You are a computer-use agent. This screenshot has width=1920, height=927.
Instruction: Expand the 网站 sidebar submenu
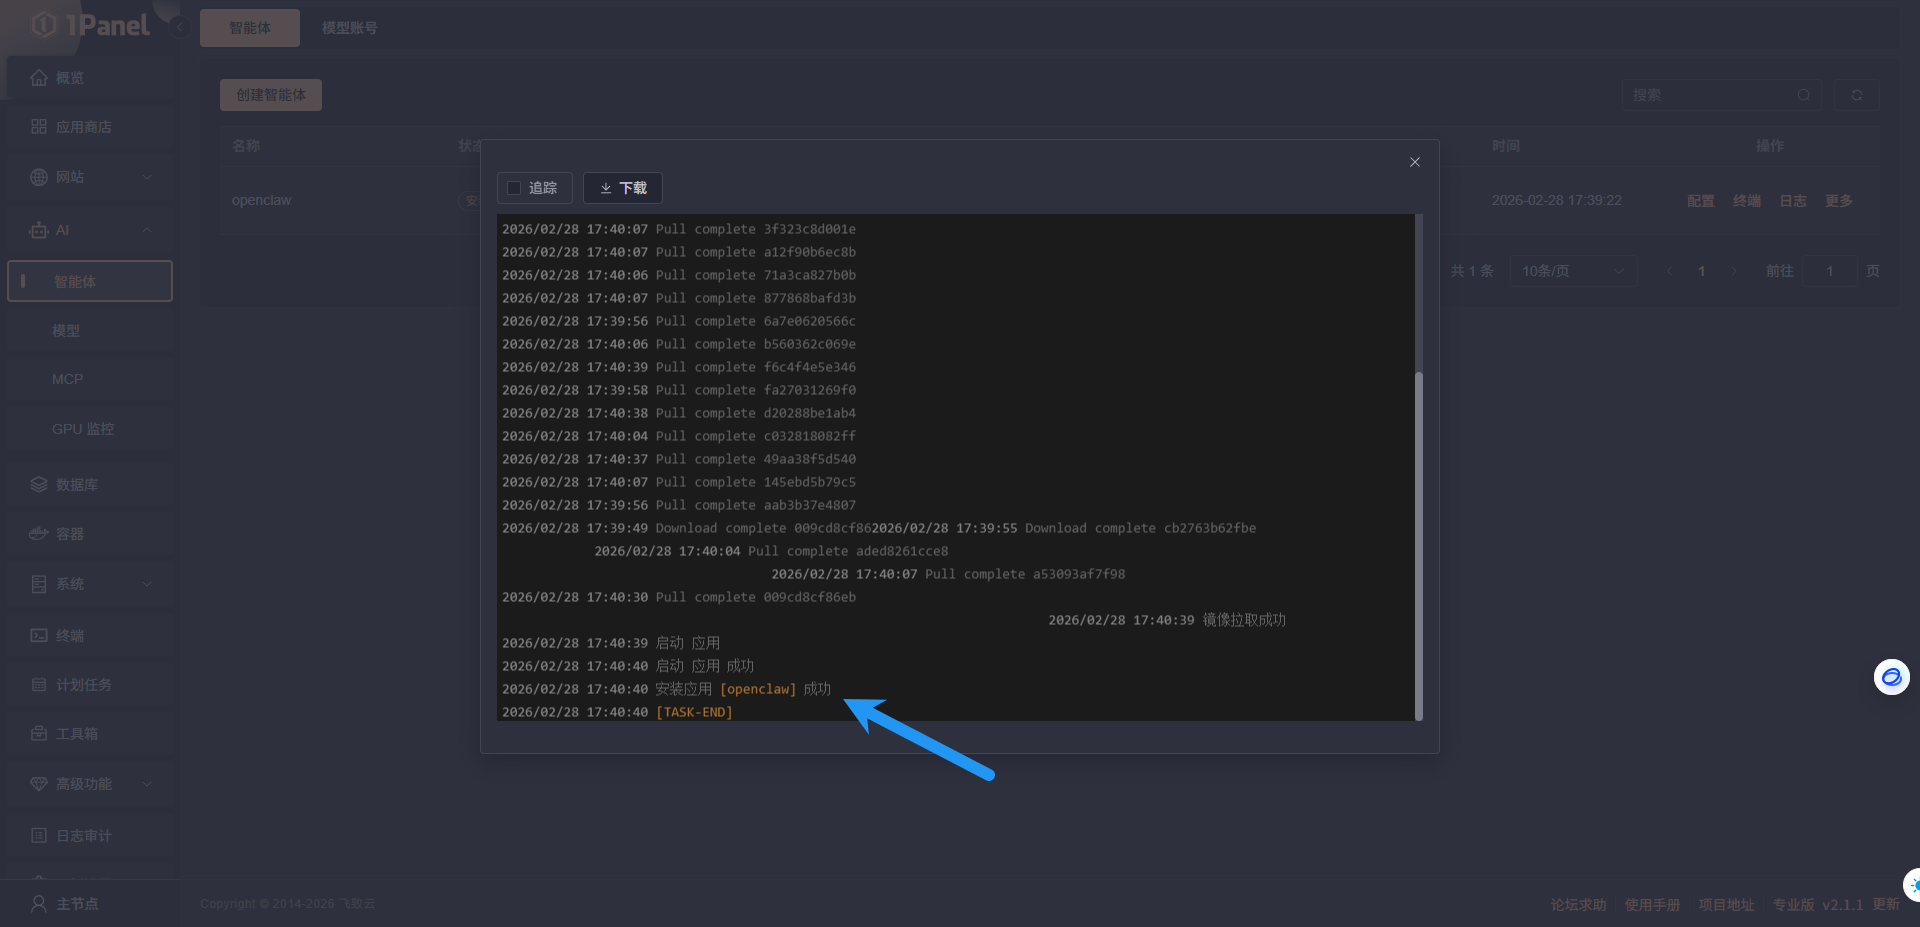pos(147,177)
